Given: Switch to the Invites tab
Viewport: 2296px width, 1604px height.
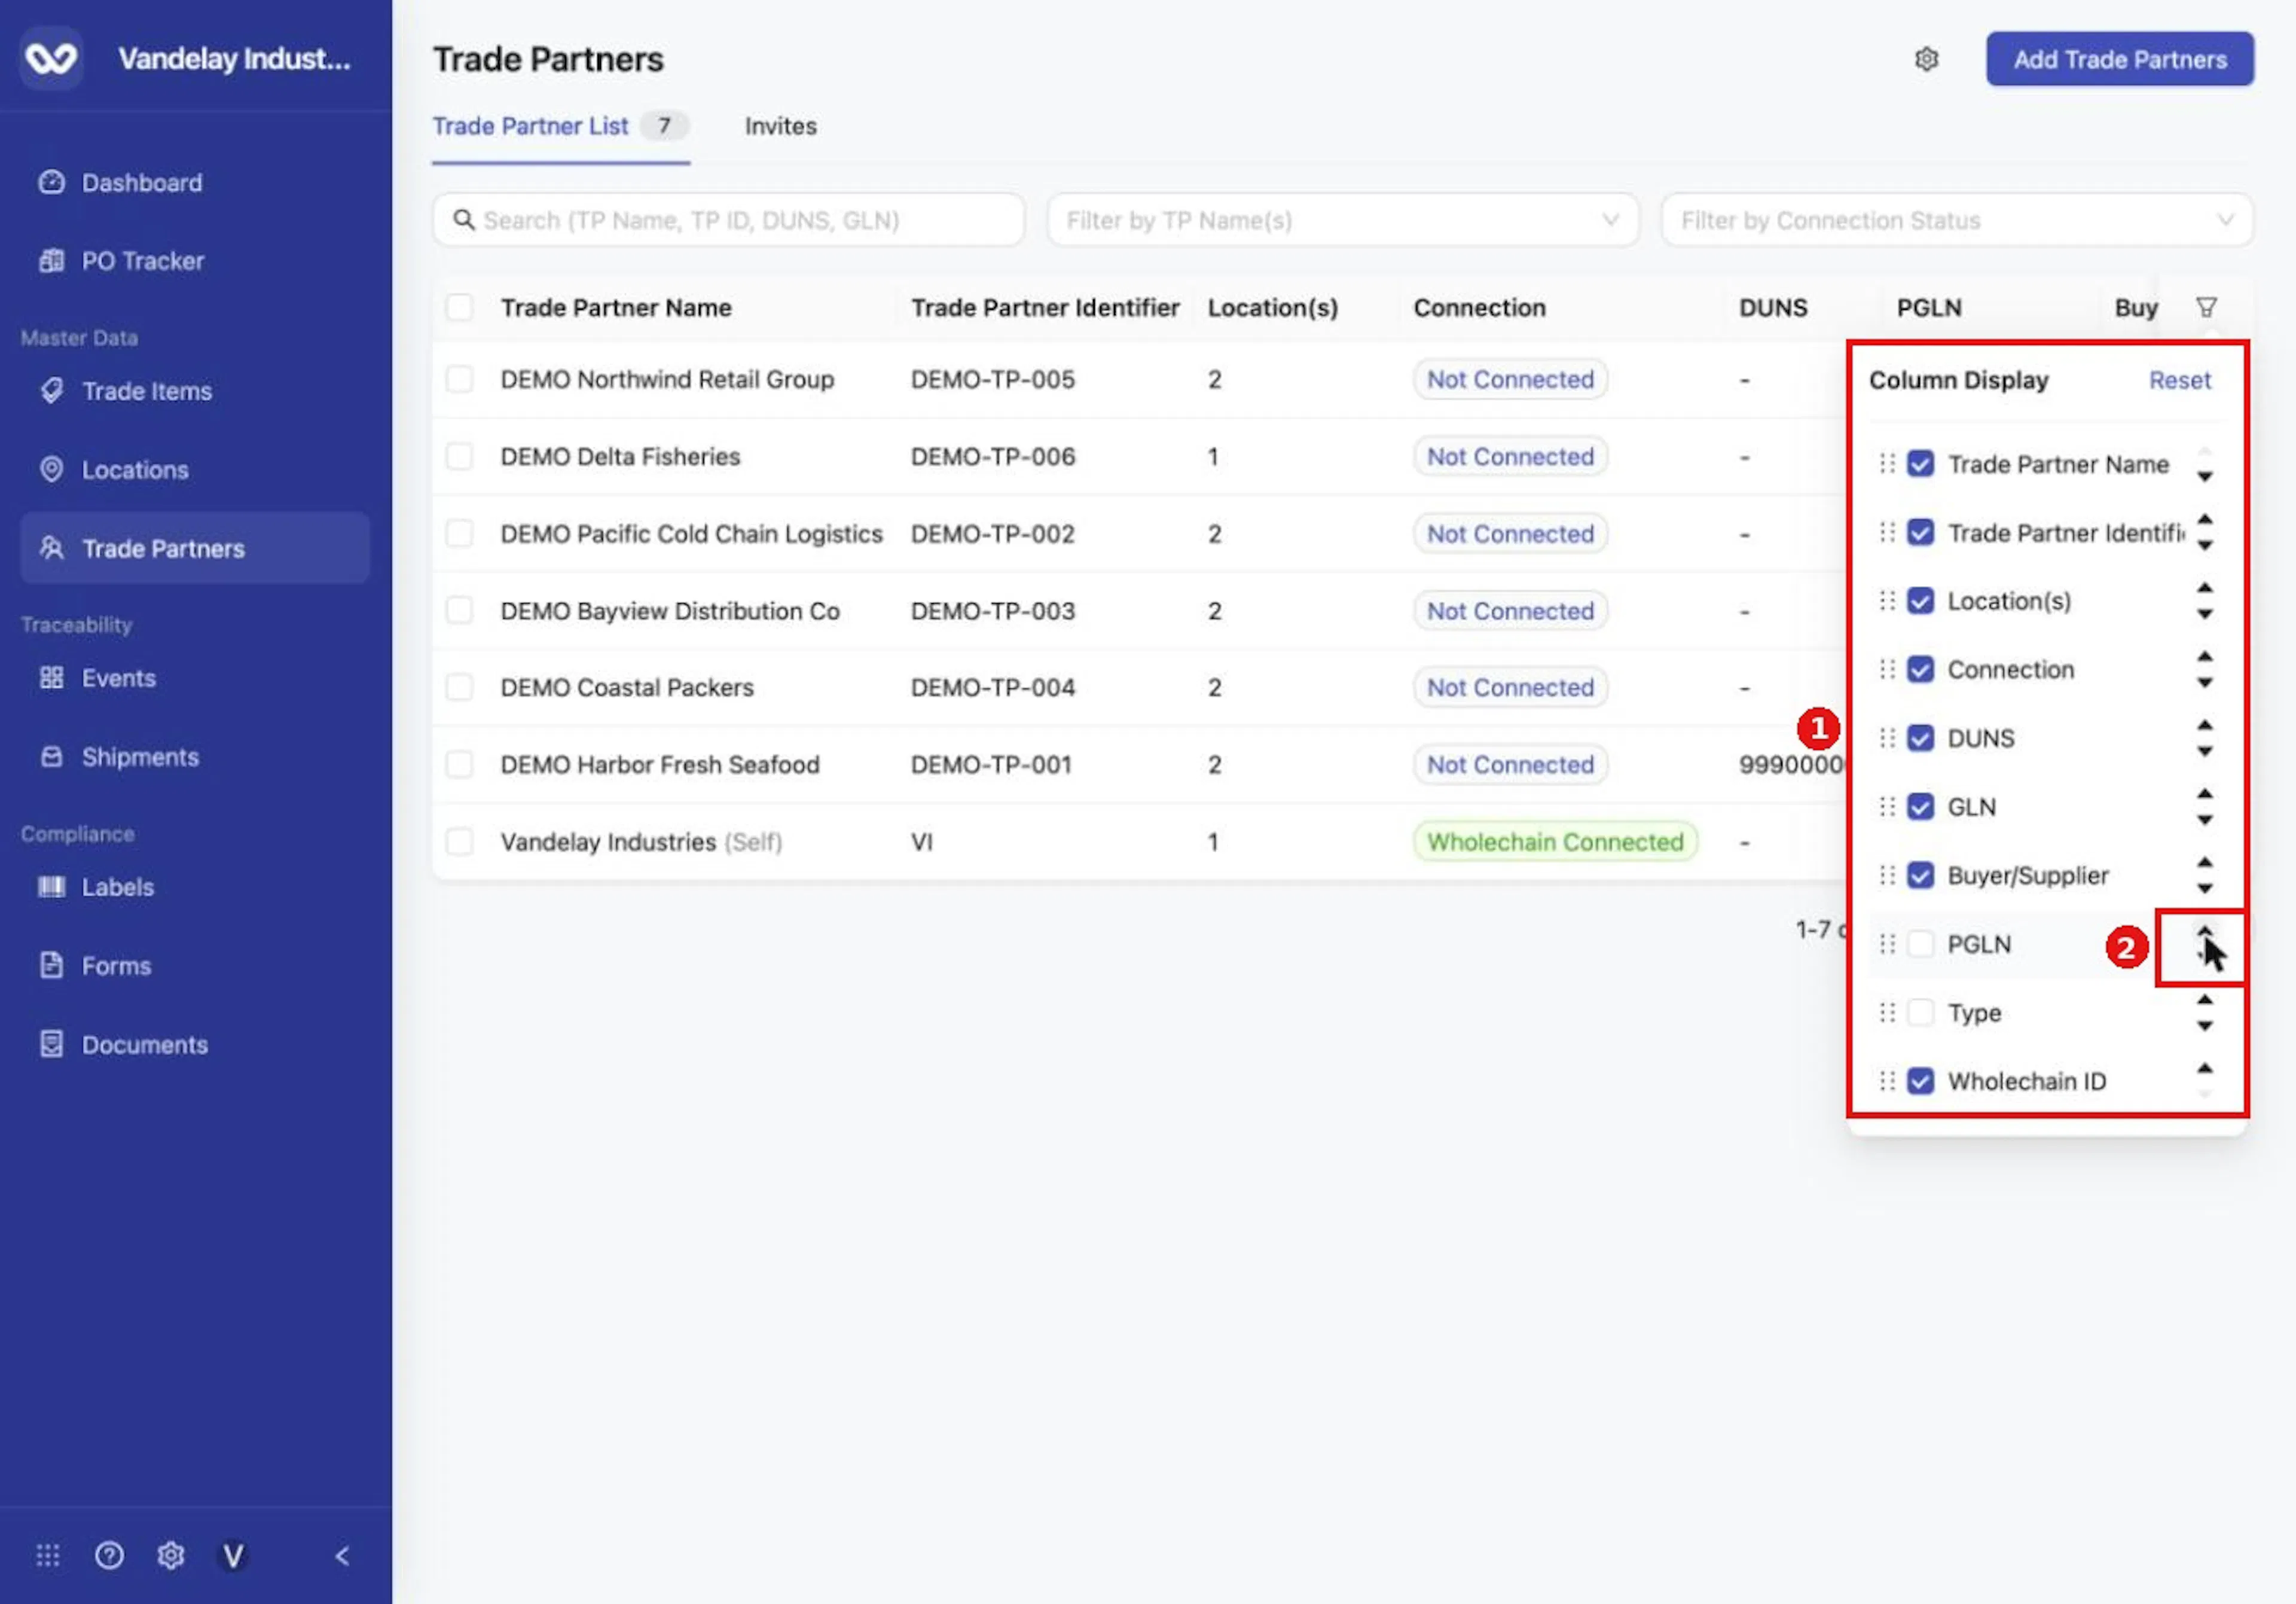Looking at the screenshot, I should (780, 126).
